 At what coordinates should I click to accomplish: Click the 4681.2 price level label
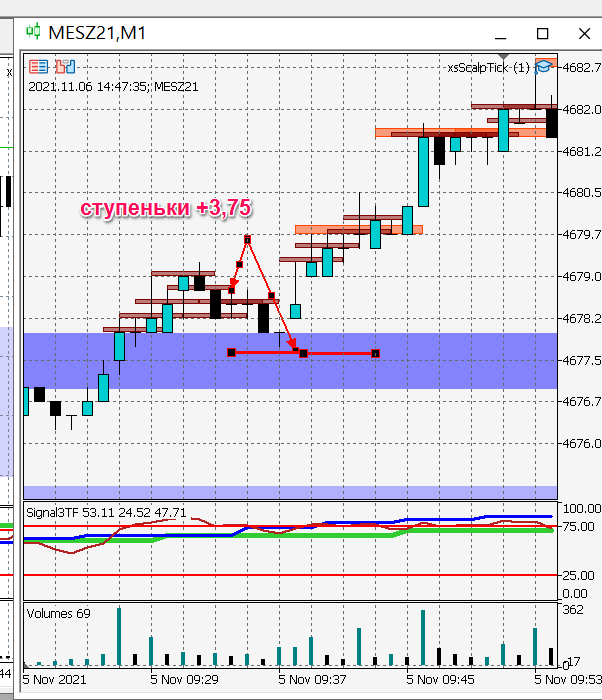pos(582,152)
